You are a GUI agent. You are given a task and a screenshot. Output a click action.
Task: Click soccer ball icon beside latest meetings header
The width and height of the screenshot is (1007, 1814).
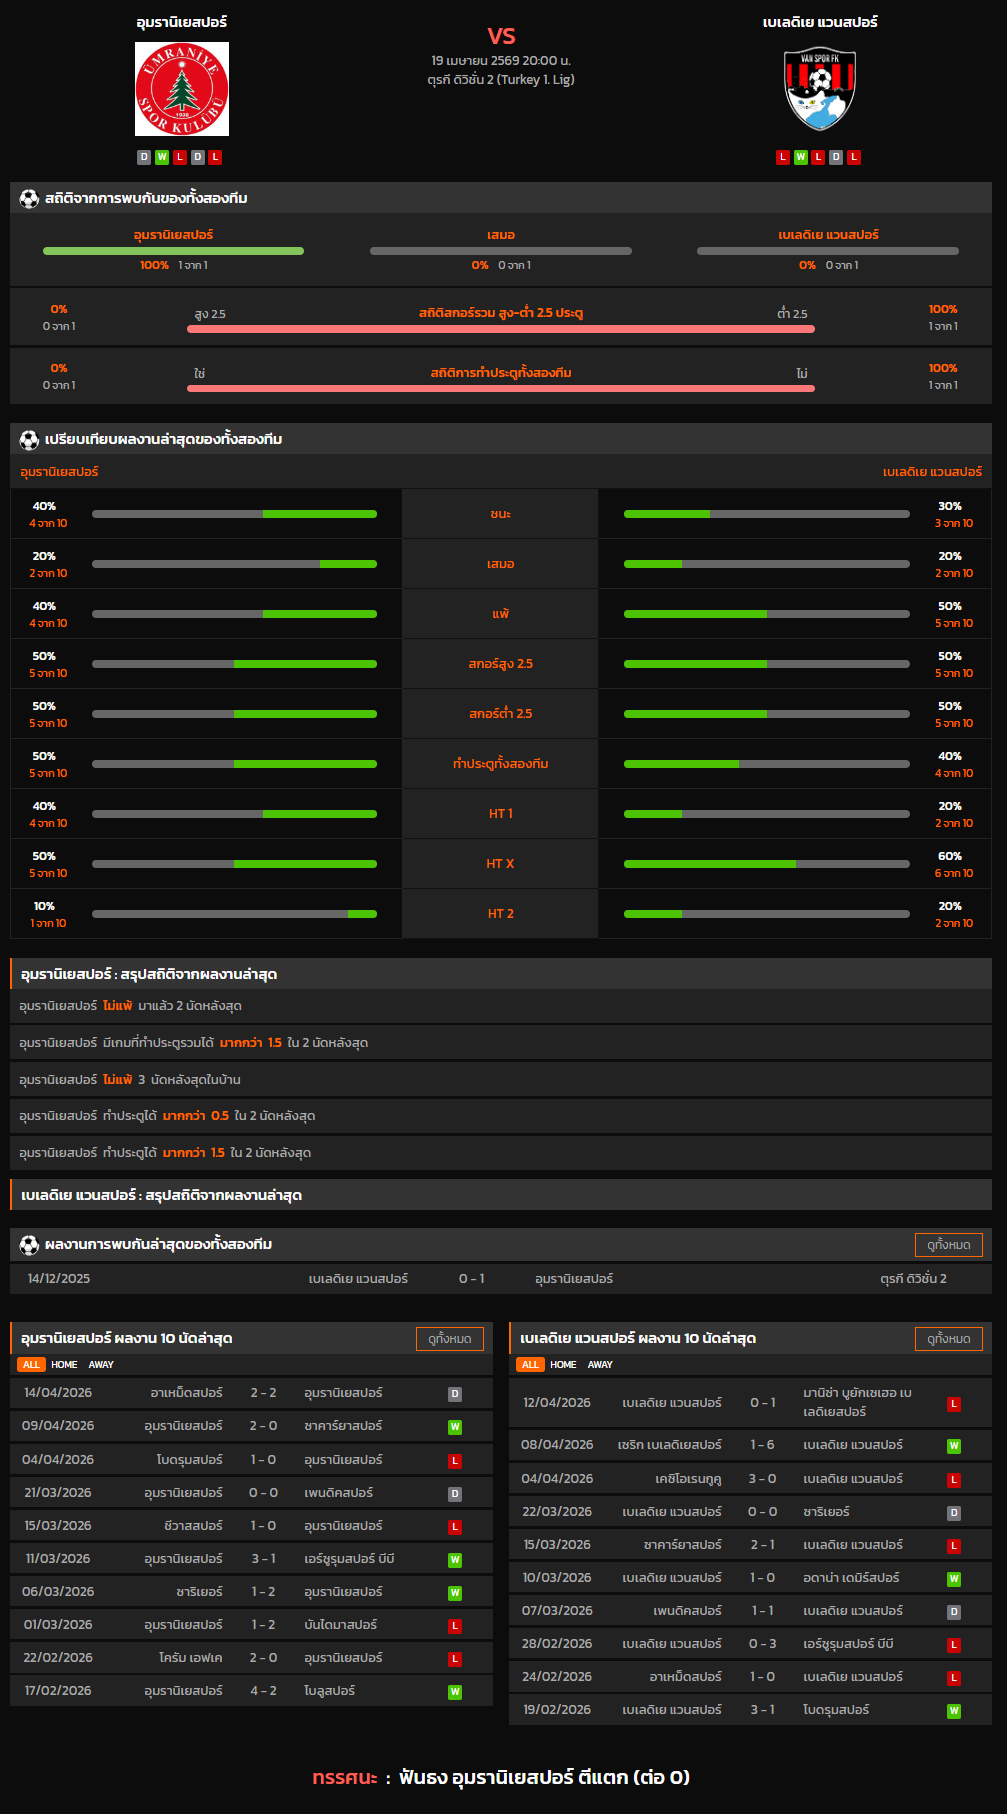click(29, 1244)
